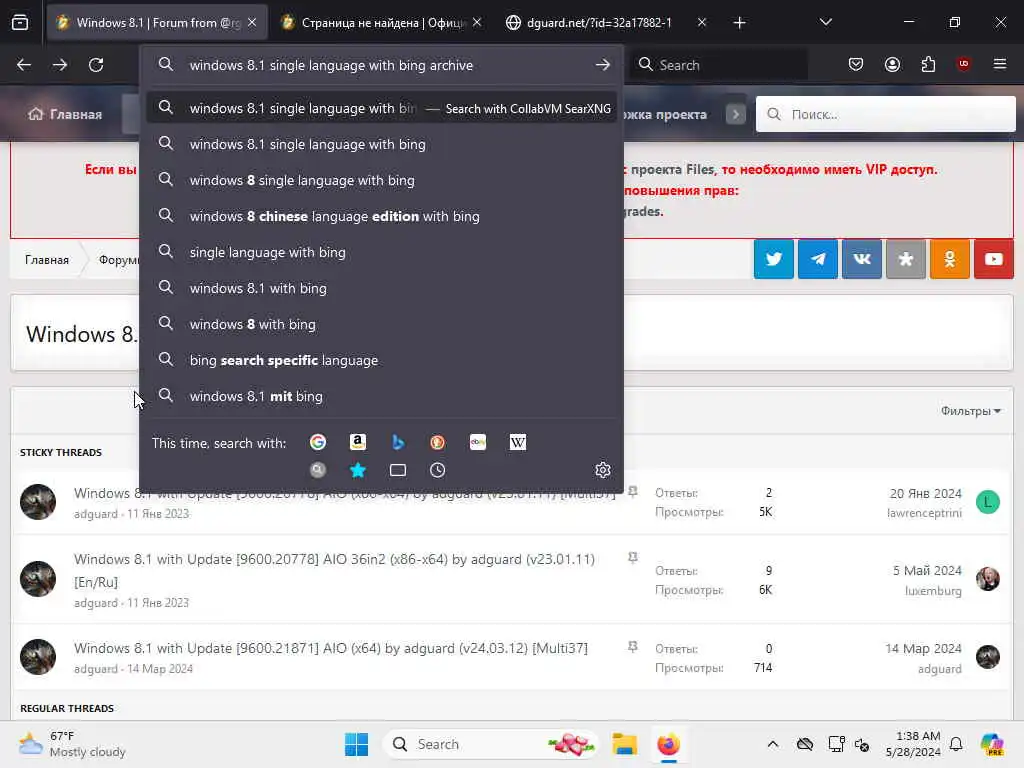Screen dimensions: 1024x768
Task: Open the Extensions puzzle icon
Action: [x=928, y=64]
